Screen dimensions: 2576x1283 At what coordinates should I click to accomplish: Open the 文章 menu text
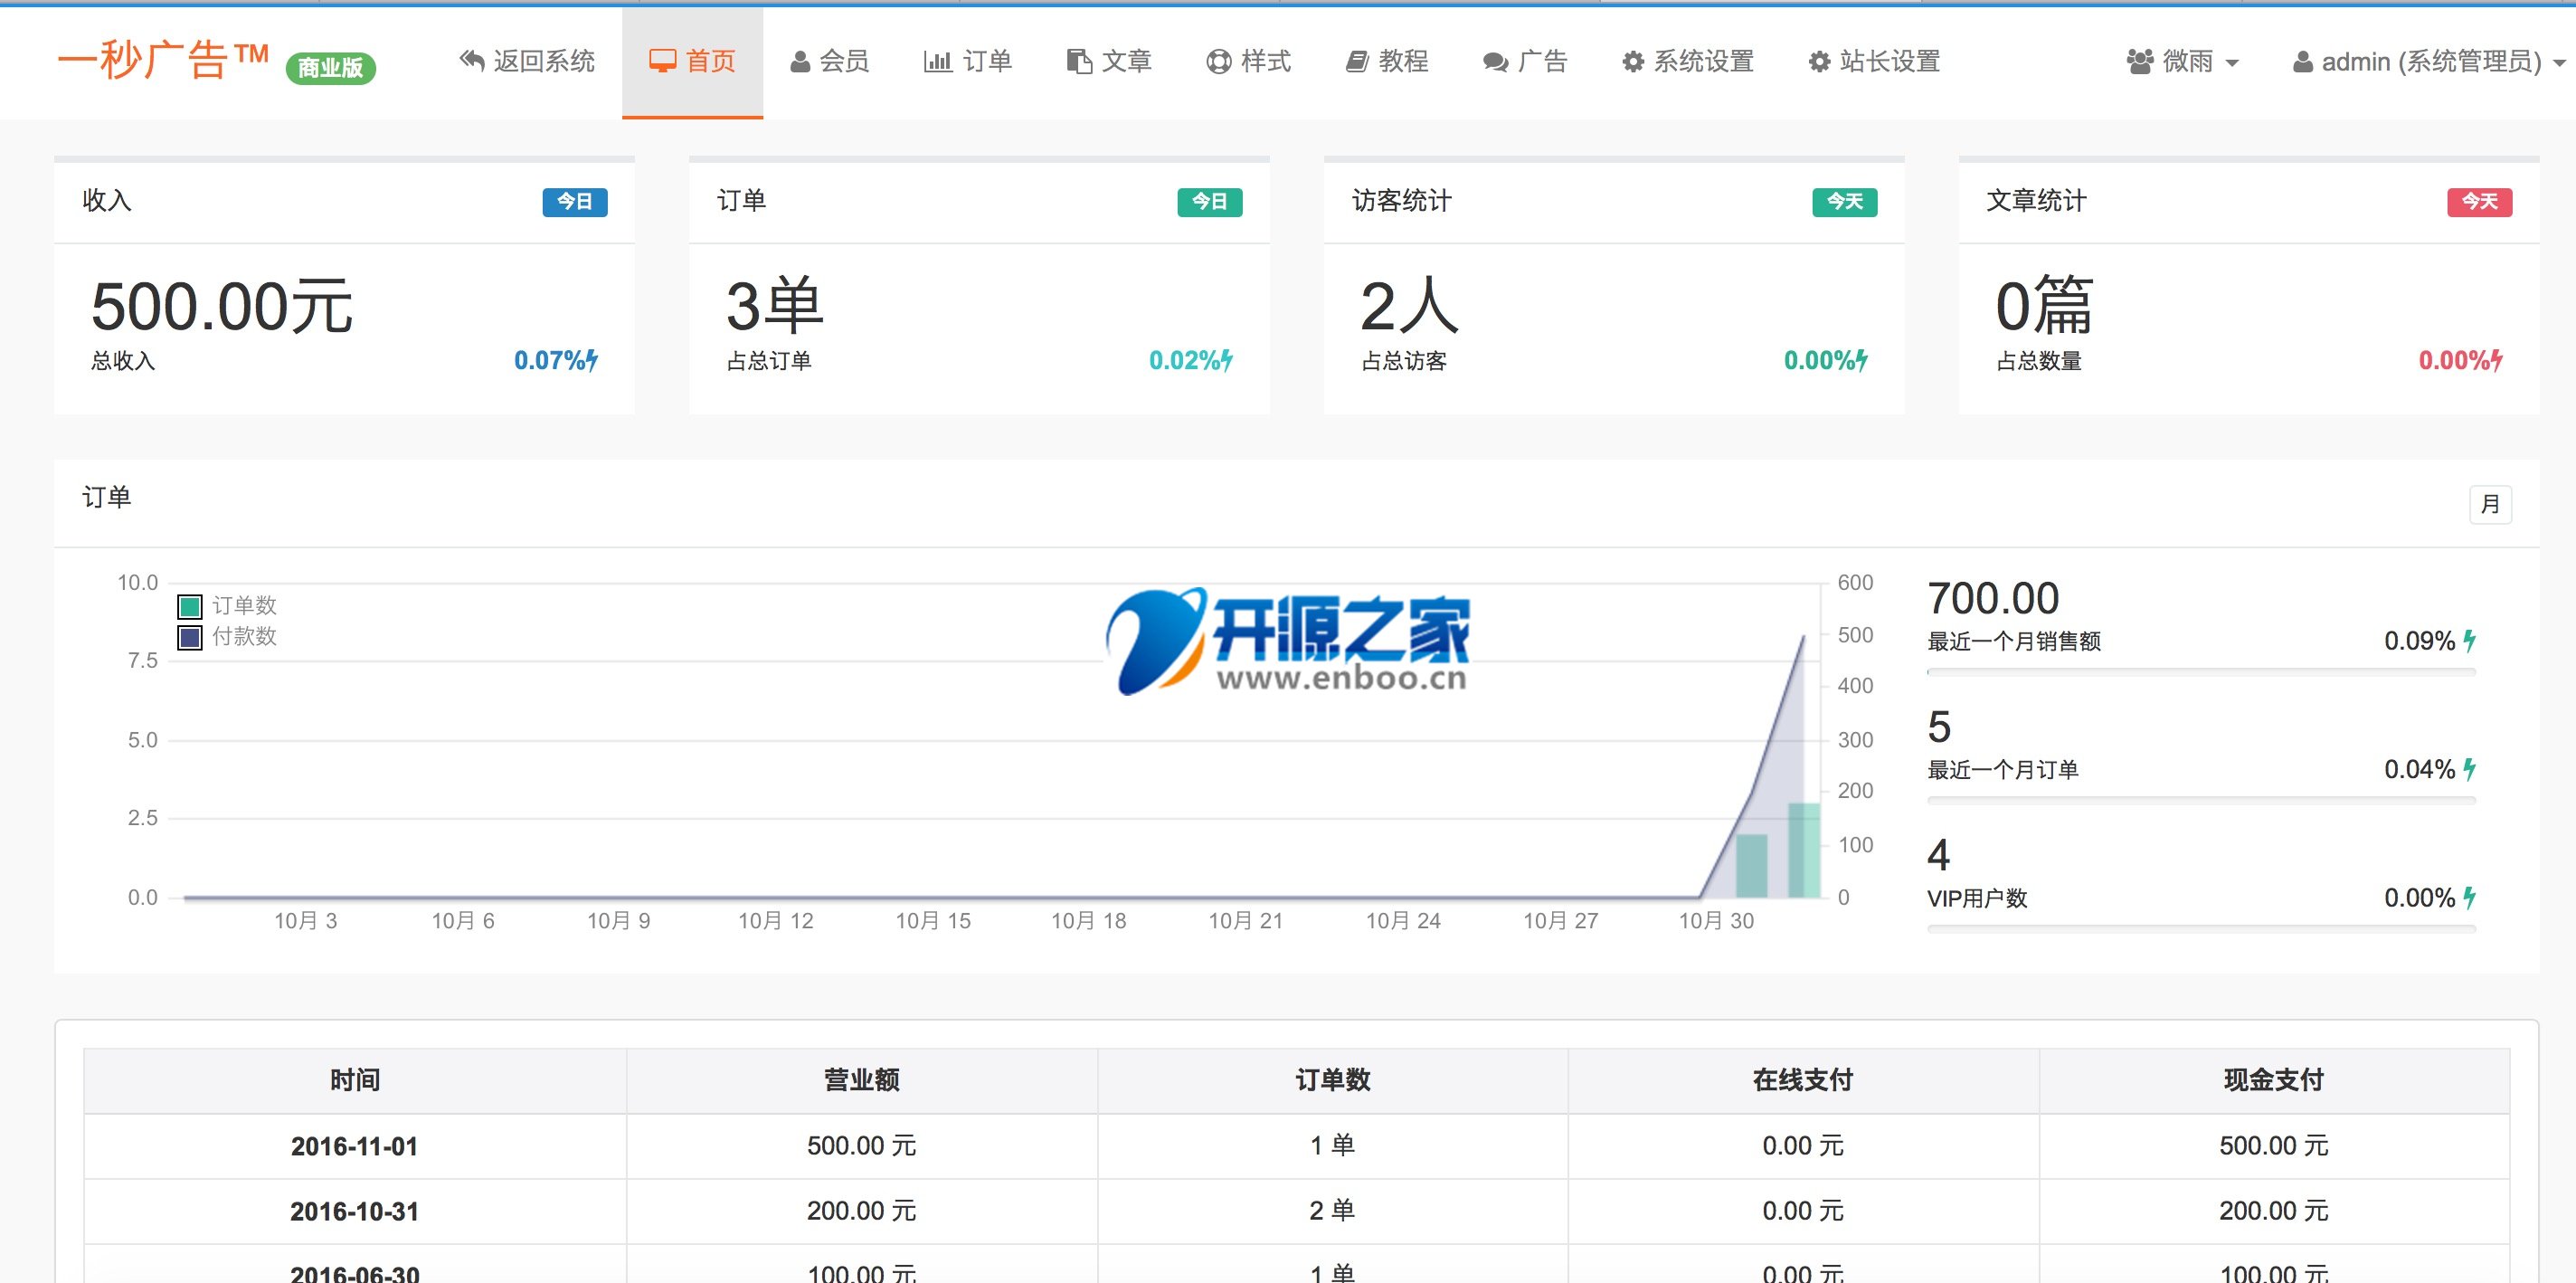pyautogui.click(x=1127, y=61)
